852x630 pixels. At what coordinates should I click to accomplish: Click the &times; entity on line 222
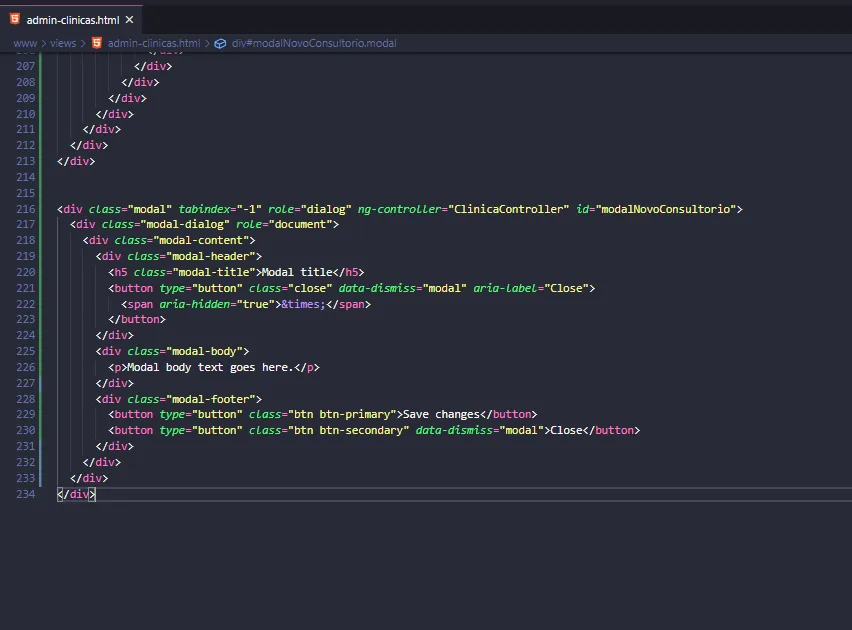click(x=303, y=304)
